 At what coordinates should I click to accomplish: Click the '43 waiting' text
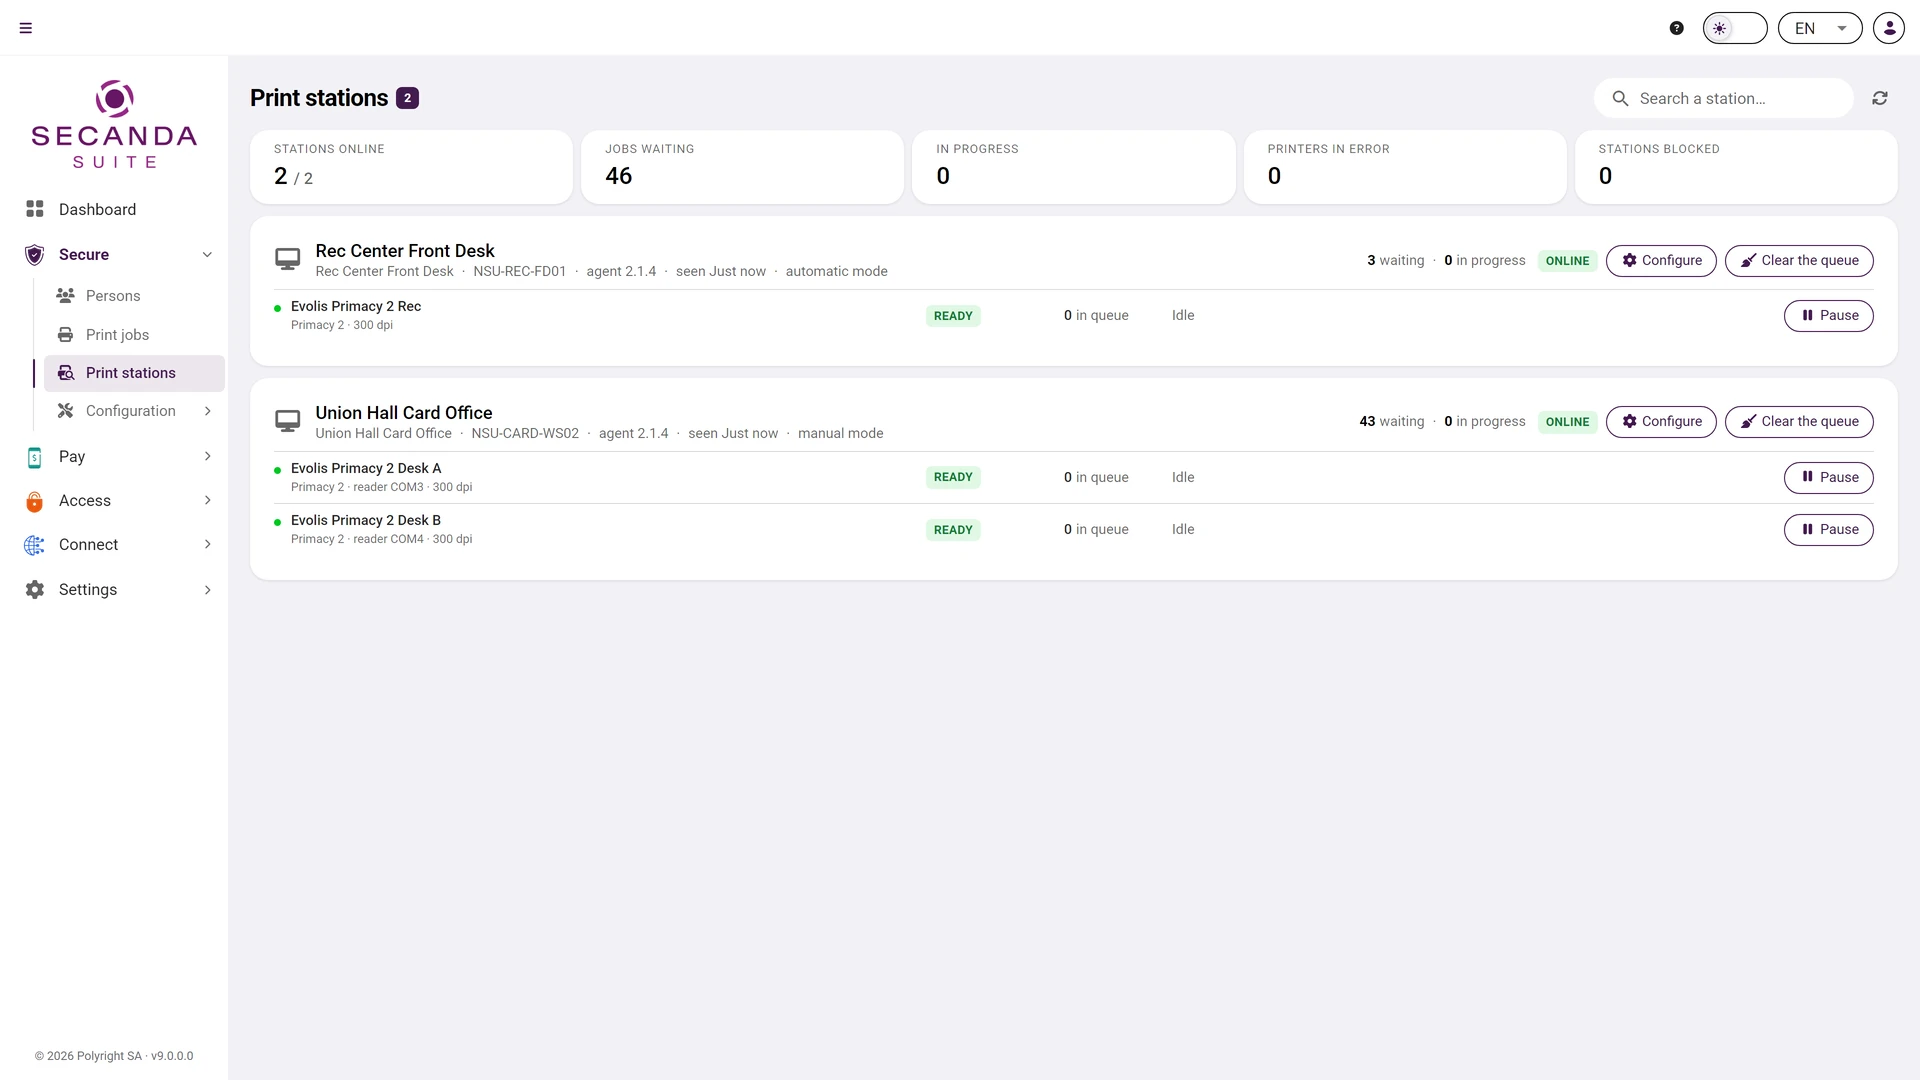(1391, 422)
